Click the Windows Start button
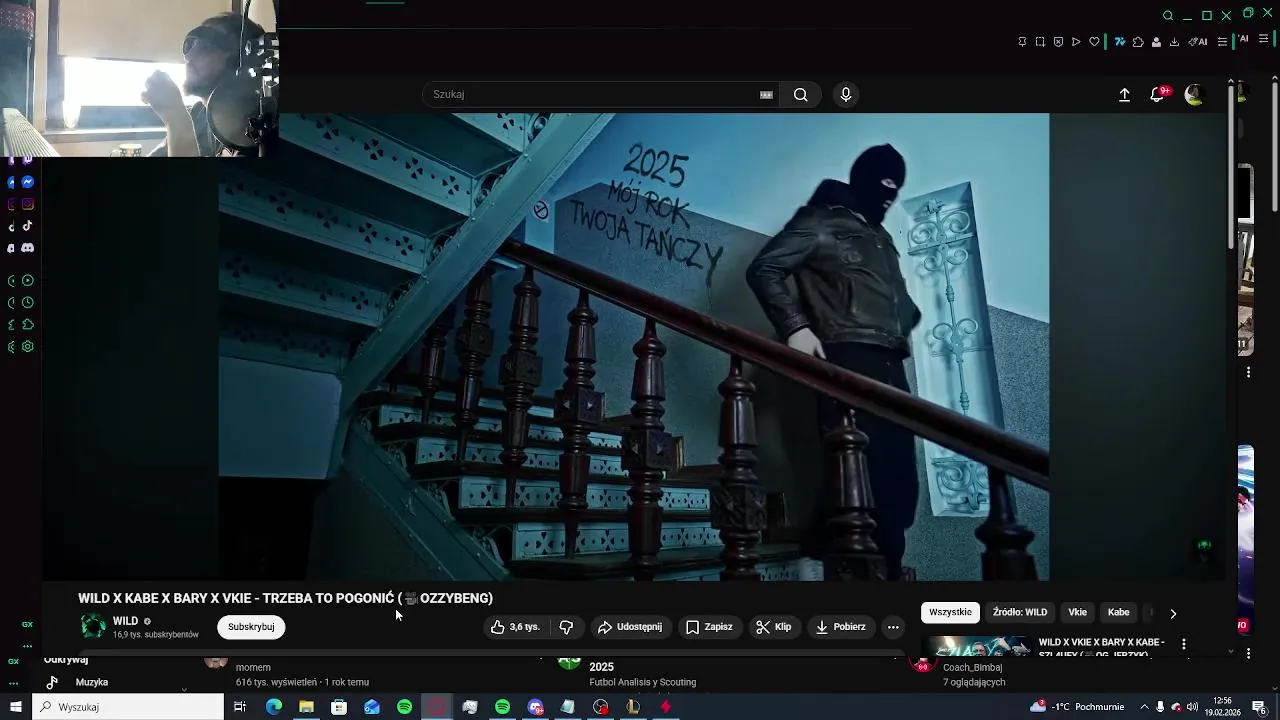 click(x=15, y=707)
